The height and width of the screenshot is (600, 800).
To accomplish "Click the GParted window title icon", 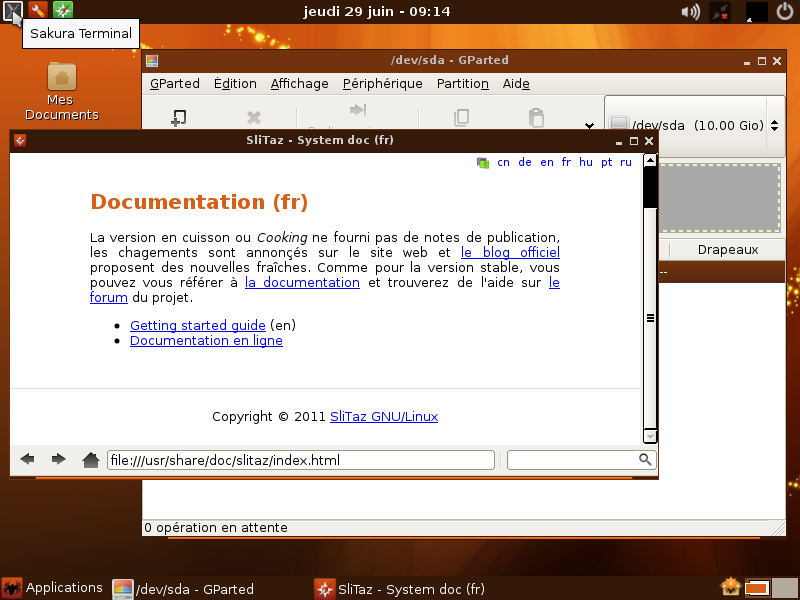I will click(x=152, y=61).
